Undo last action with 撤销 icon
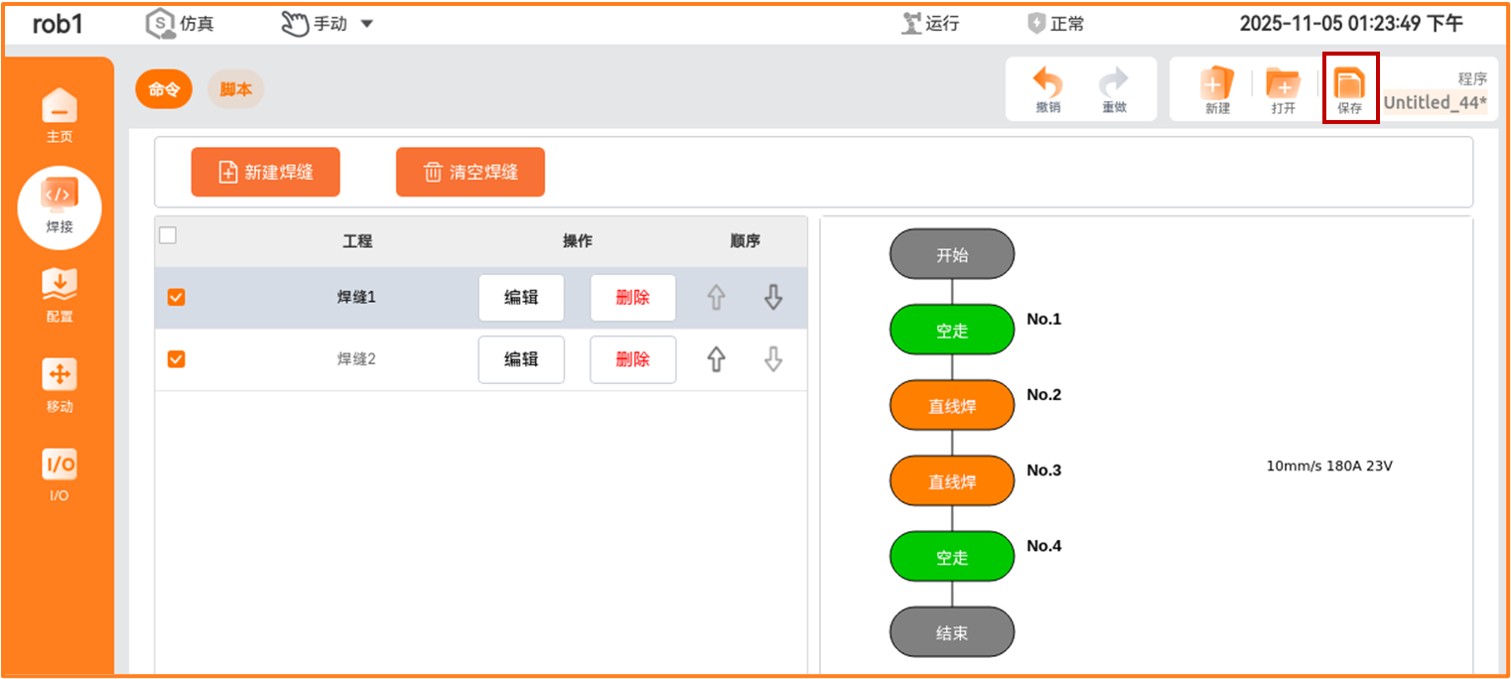This screenshot has width=1511, height=679. pos(1047,88)
